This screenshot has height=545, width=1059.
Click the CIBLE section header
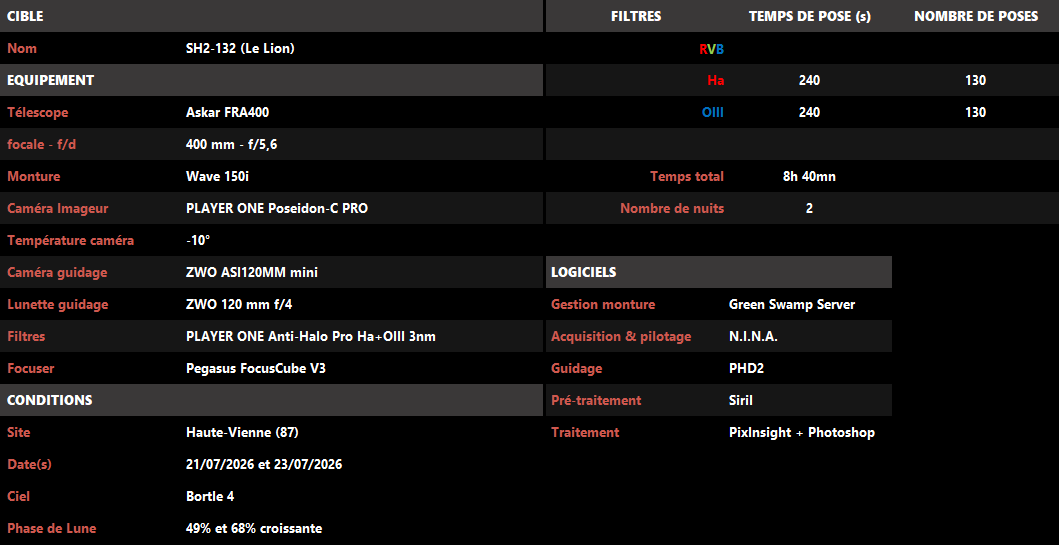point(25,16)
